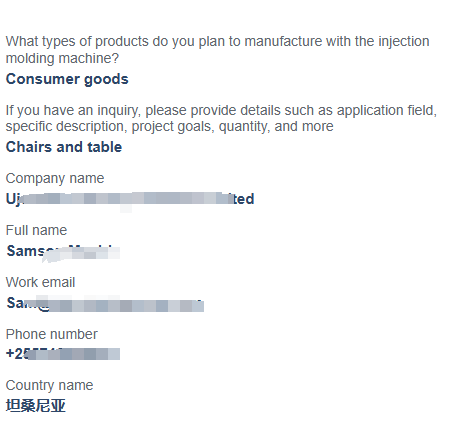The height and width of the screenshot is (430, 449).
Task: Click the name value starting with Sams
Action: [x=63, y=251]
